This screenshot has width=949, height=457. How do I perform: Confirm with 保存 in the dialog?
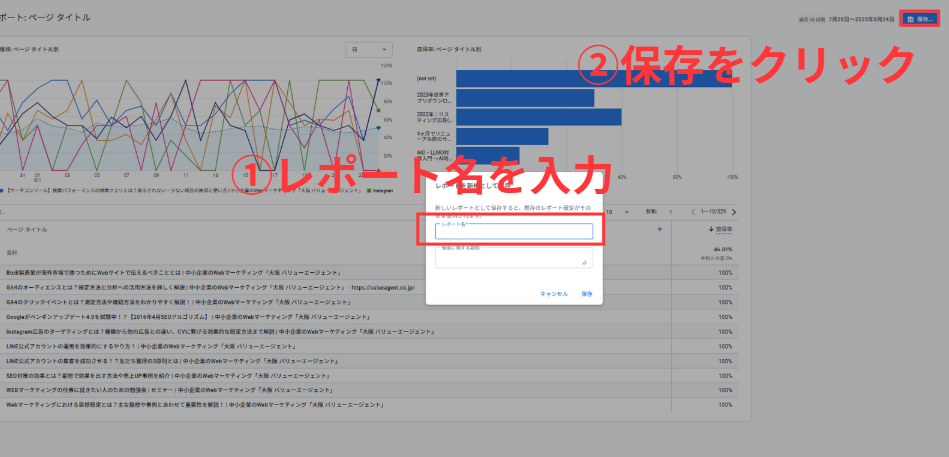pyautogui.click(x=587, y=294)
